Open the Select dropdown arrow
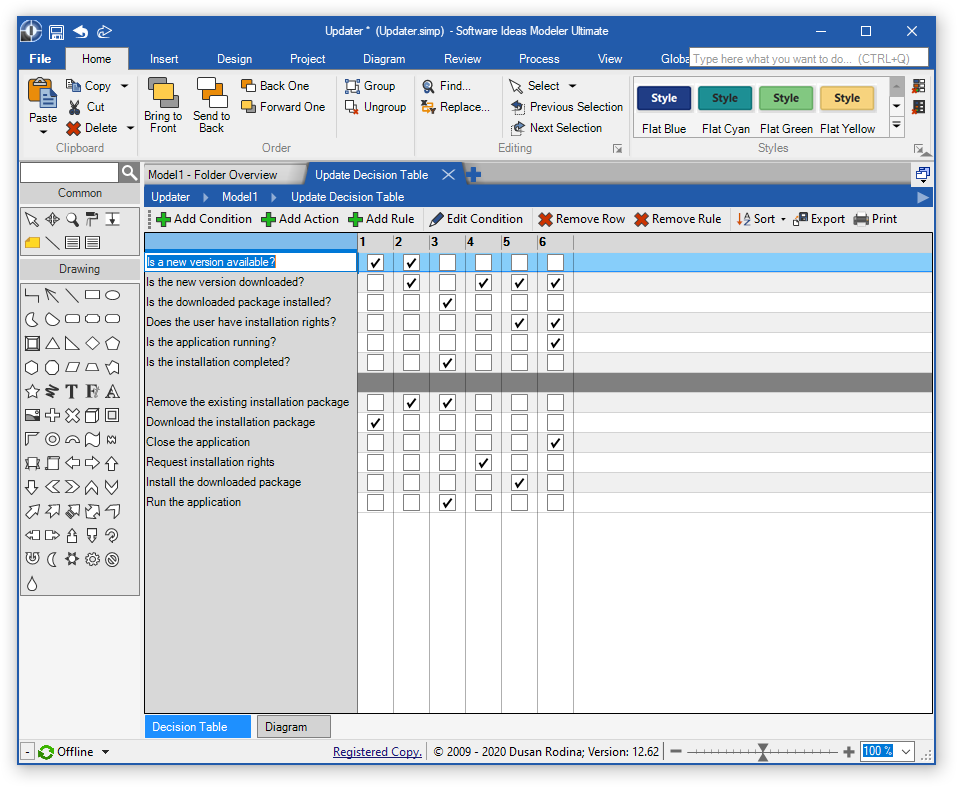 coord(572,86)
